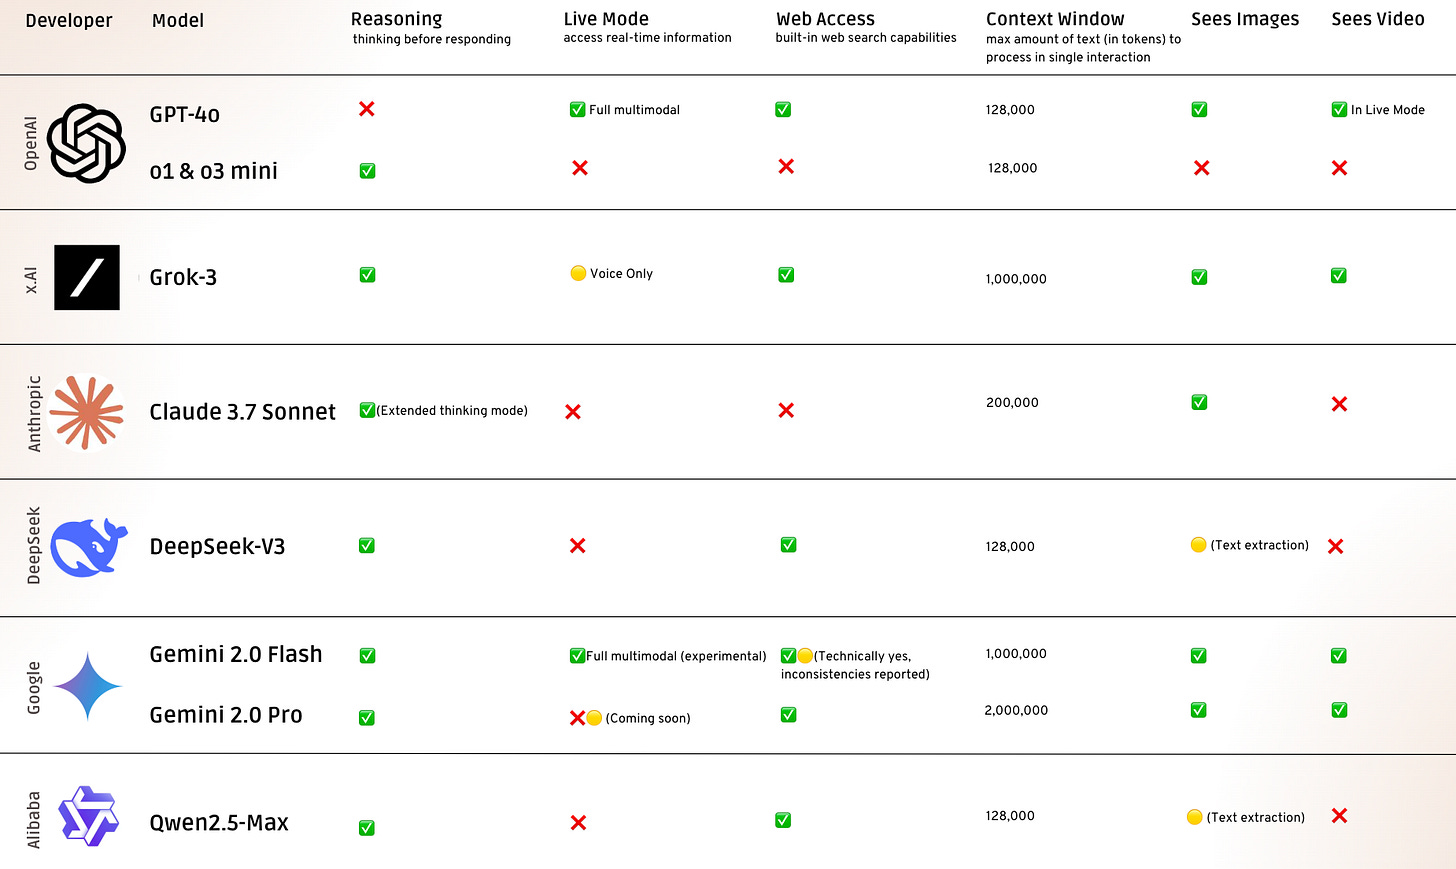1456x869 pixels.
Task: Click the green check for Gemini 2.0 Pro Sees Video
Action: pos(1339,710)
